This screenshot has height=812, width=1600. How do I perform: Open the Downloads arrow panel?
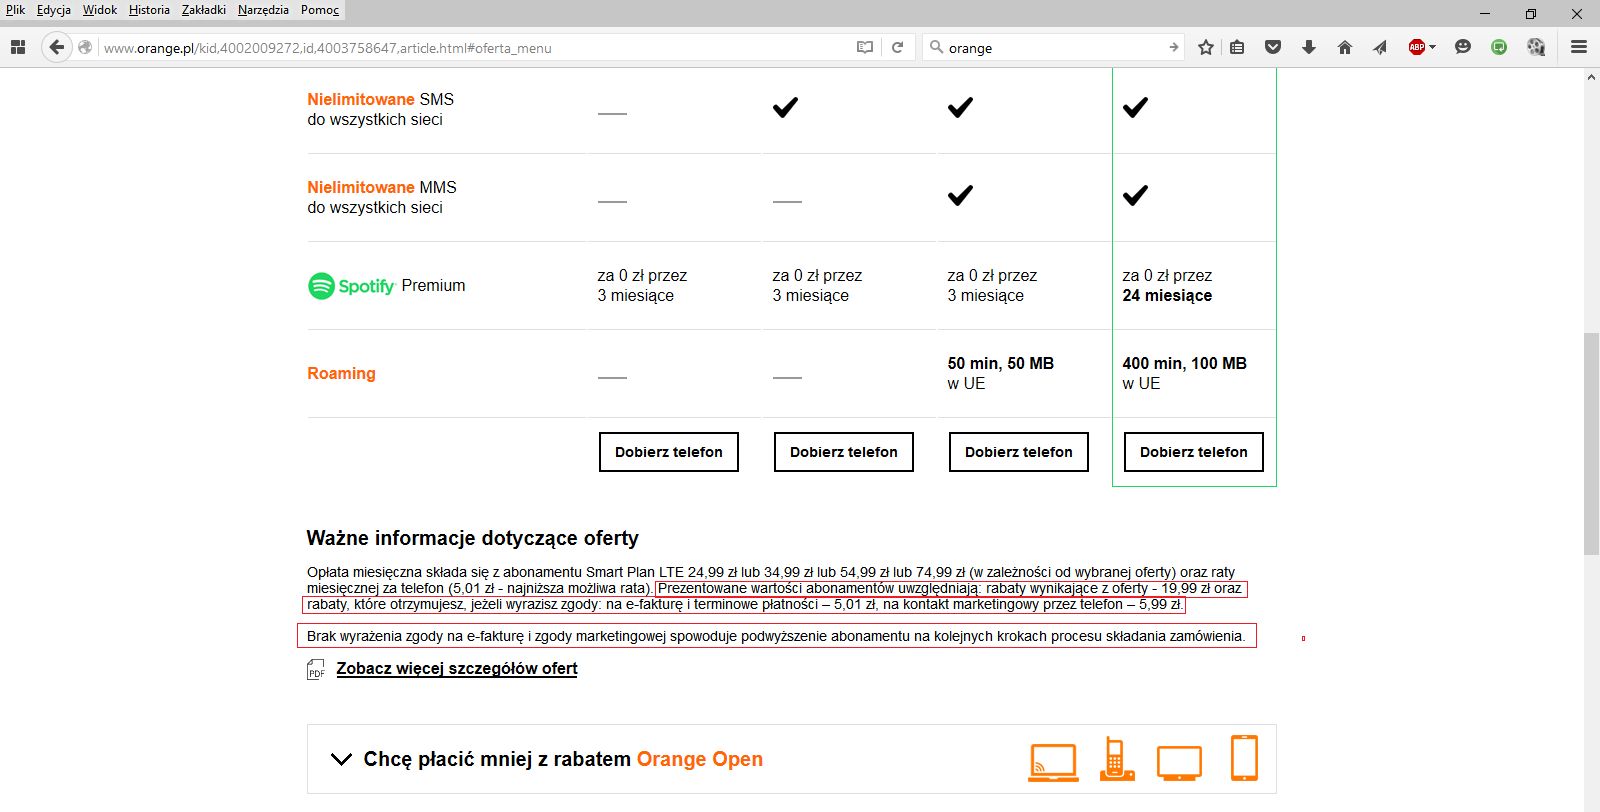[1309, 47]
